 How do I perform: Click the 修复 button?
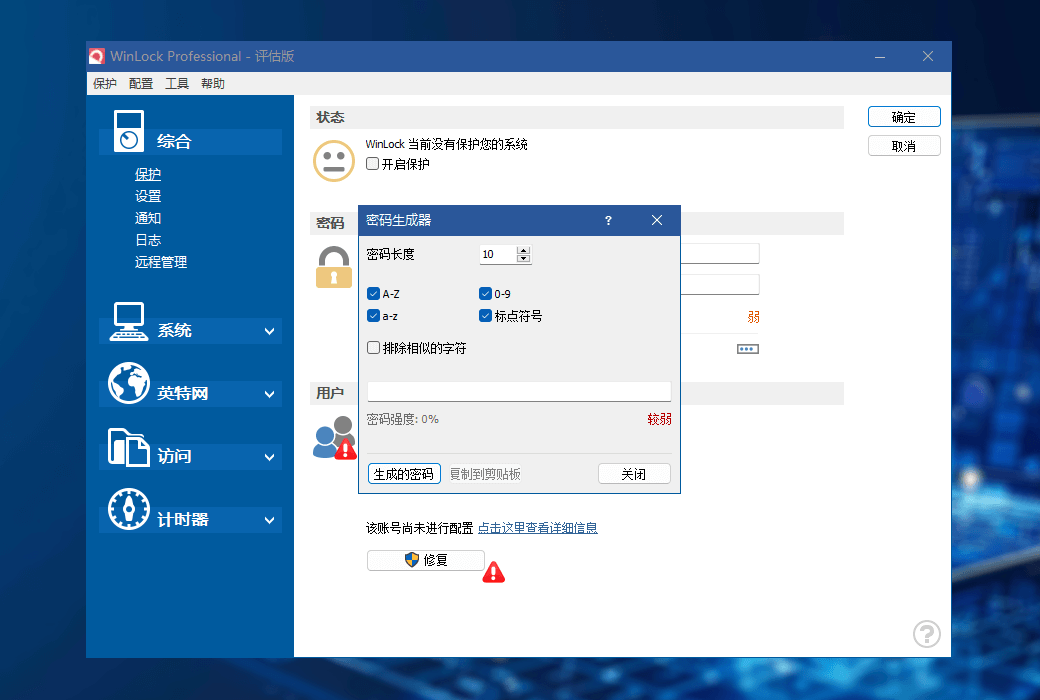426,560
